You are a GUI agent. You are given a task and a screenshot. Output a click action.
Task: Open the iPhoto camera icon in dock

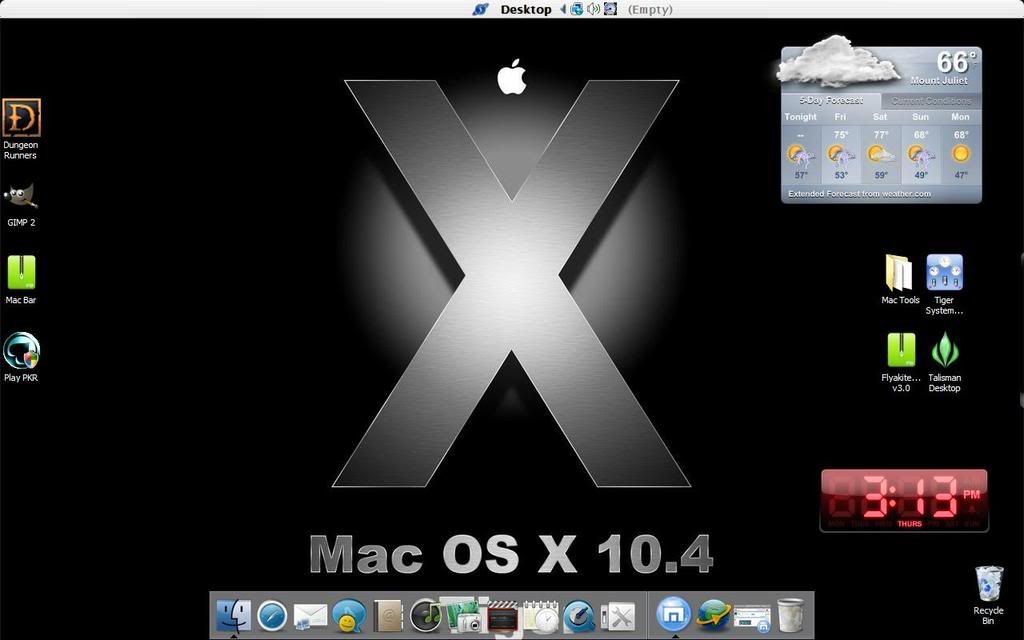click(463, 615)
